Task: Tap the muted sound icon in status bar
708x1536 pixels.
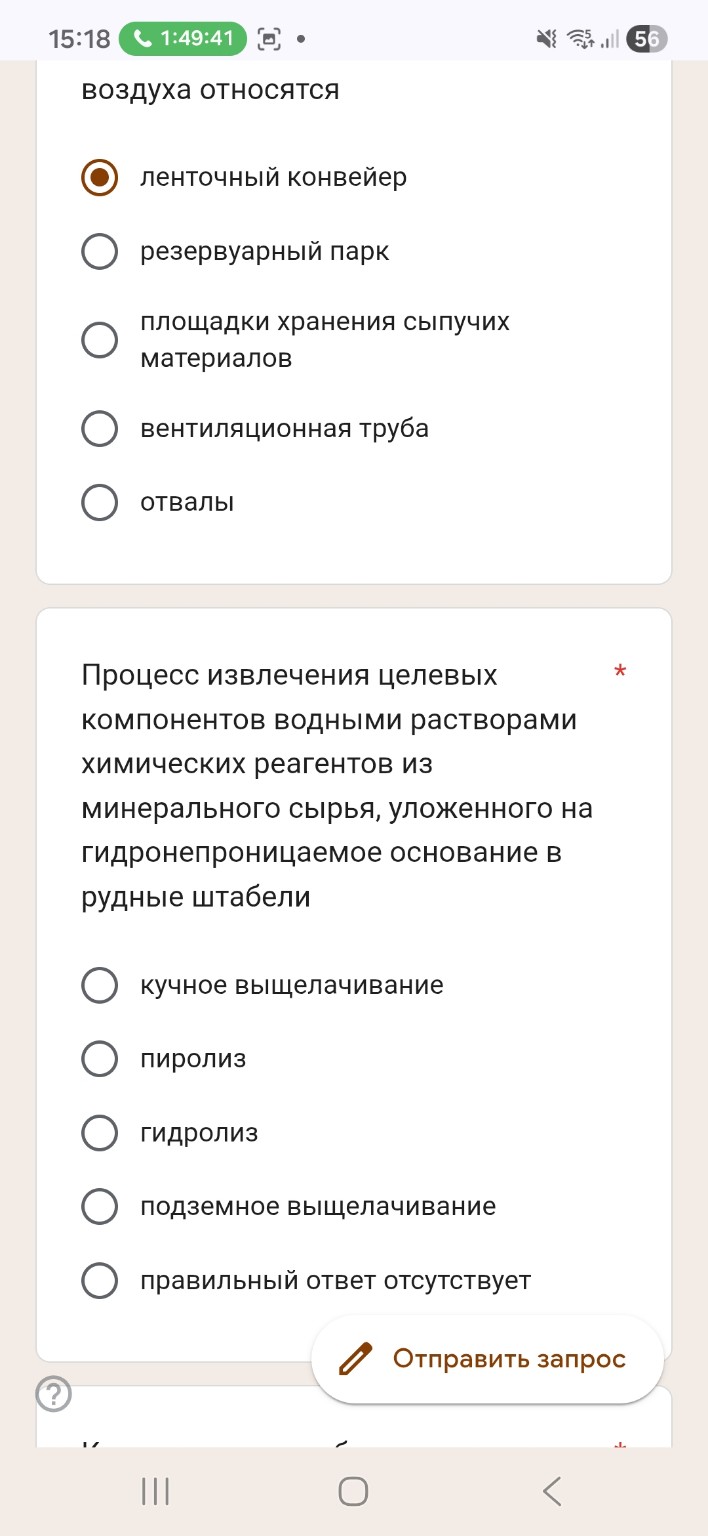Action: (x=546, y=39)
